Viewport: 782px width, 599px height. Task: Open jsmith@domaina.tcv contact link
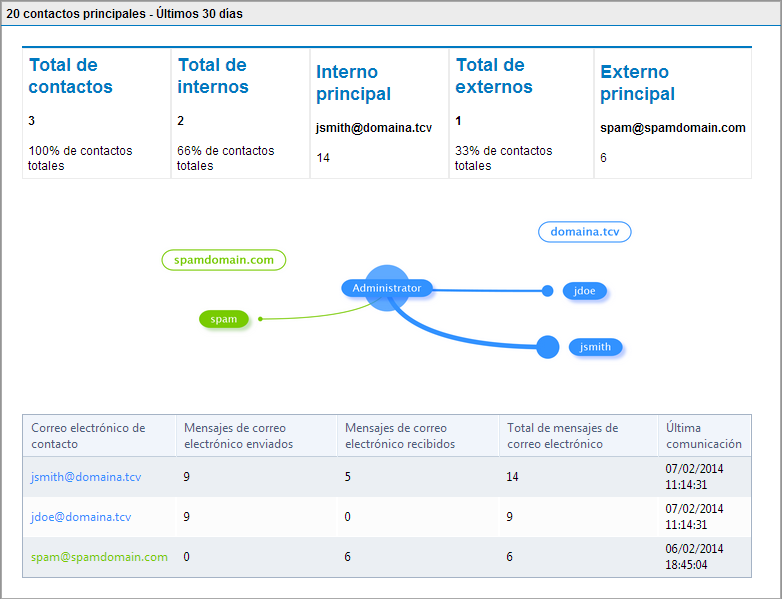tap(86, 477)
